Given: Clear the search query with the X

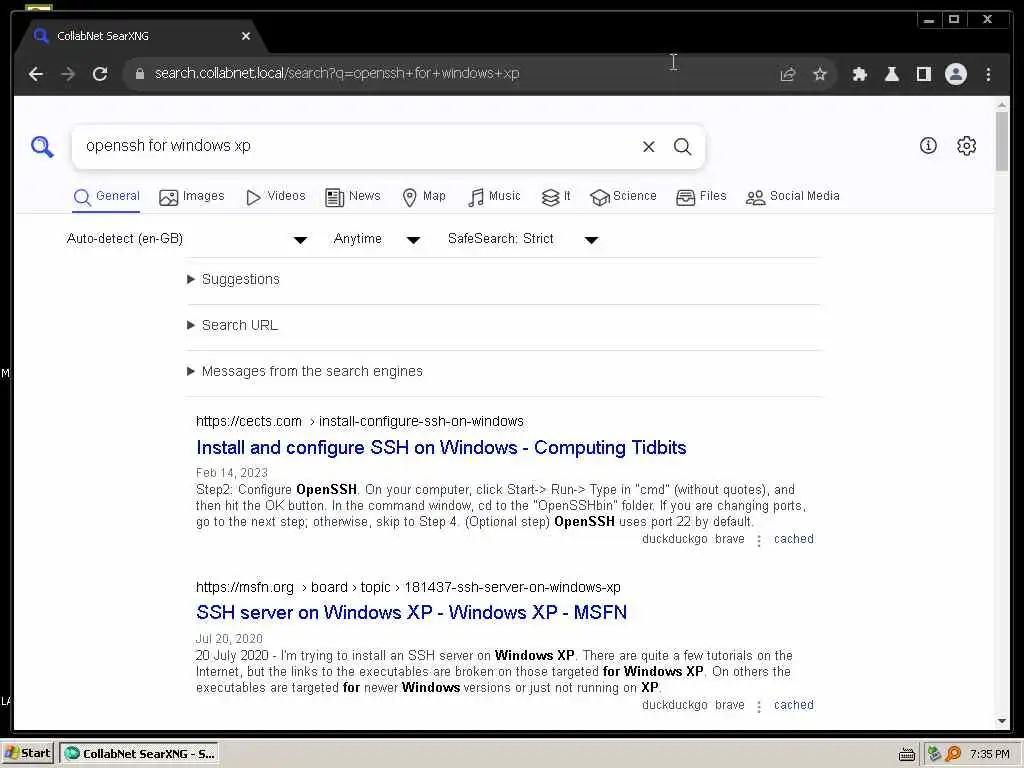Looking at the screenshot, I should tap(648, 147).
